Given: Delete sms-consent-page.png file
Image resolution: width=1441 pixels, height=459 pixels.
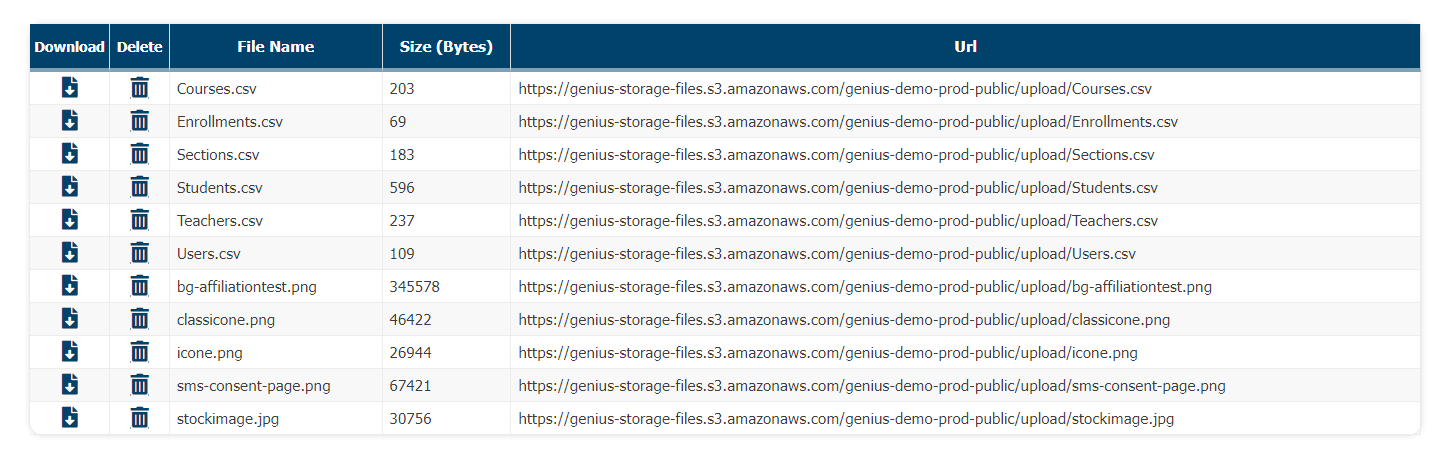Looking at the screenshot, I should (140, 385).
